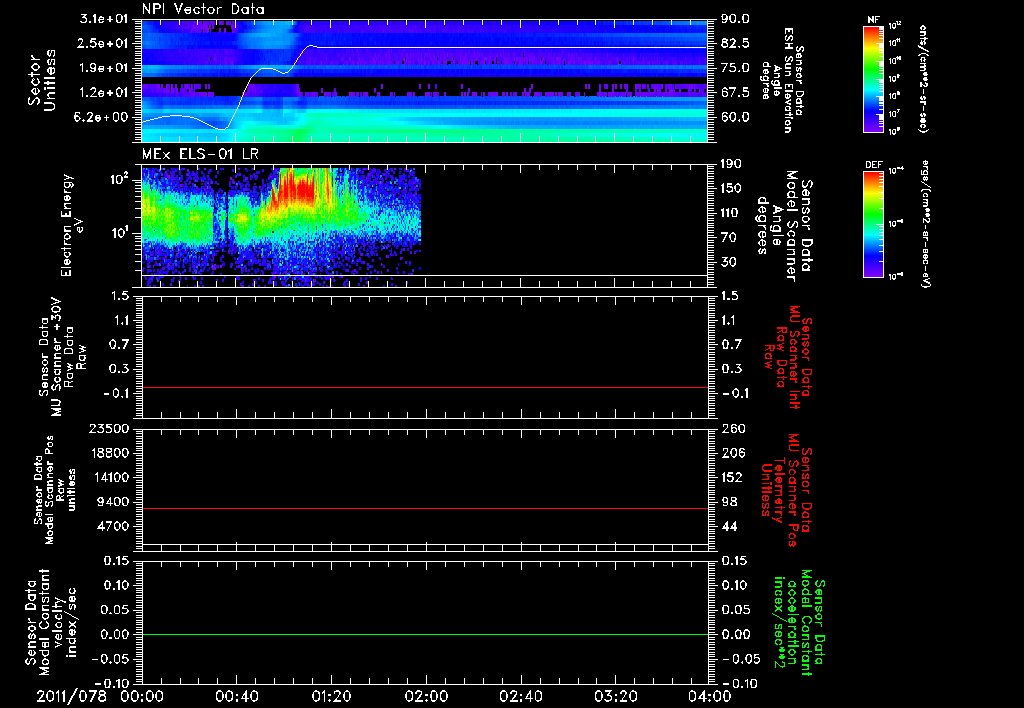Click the Electron Energy eV axis label
The height and width of the screenshot is (708, 1024).
[x=73, y=225]
